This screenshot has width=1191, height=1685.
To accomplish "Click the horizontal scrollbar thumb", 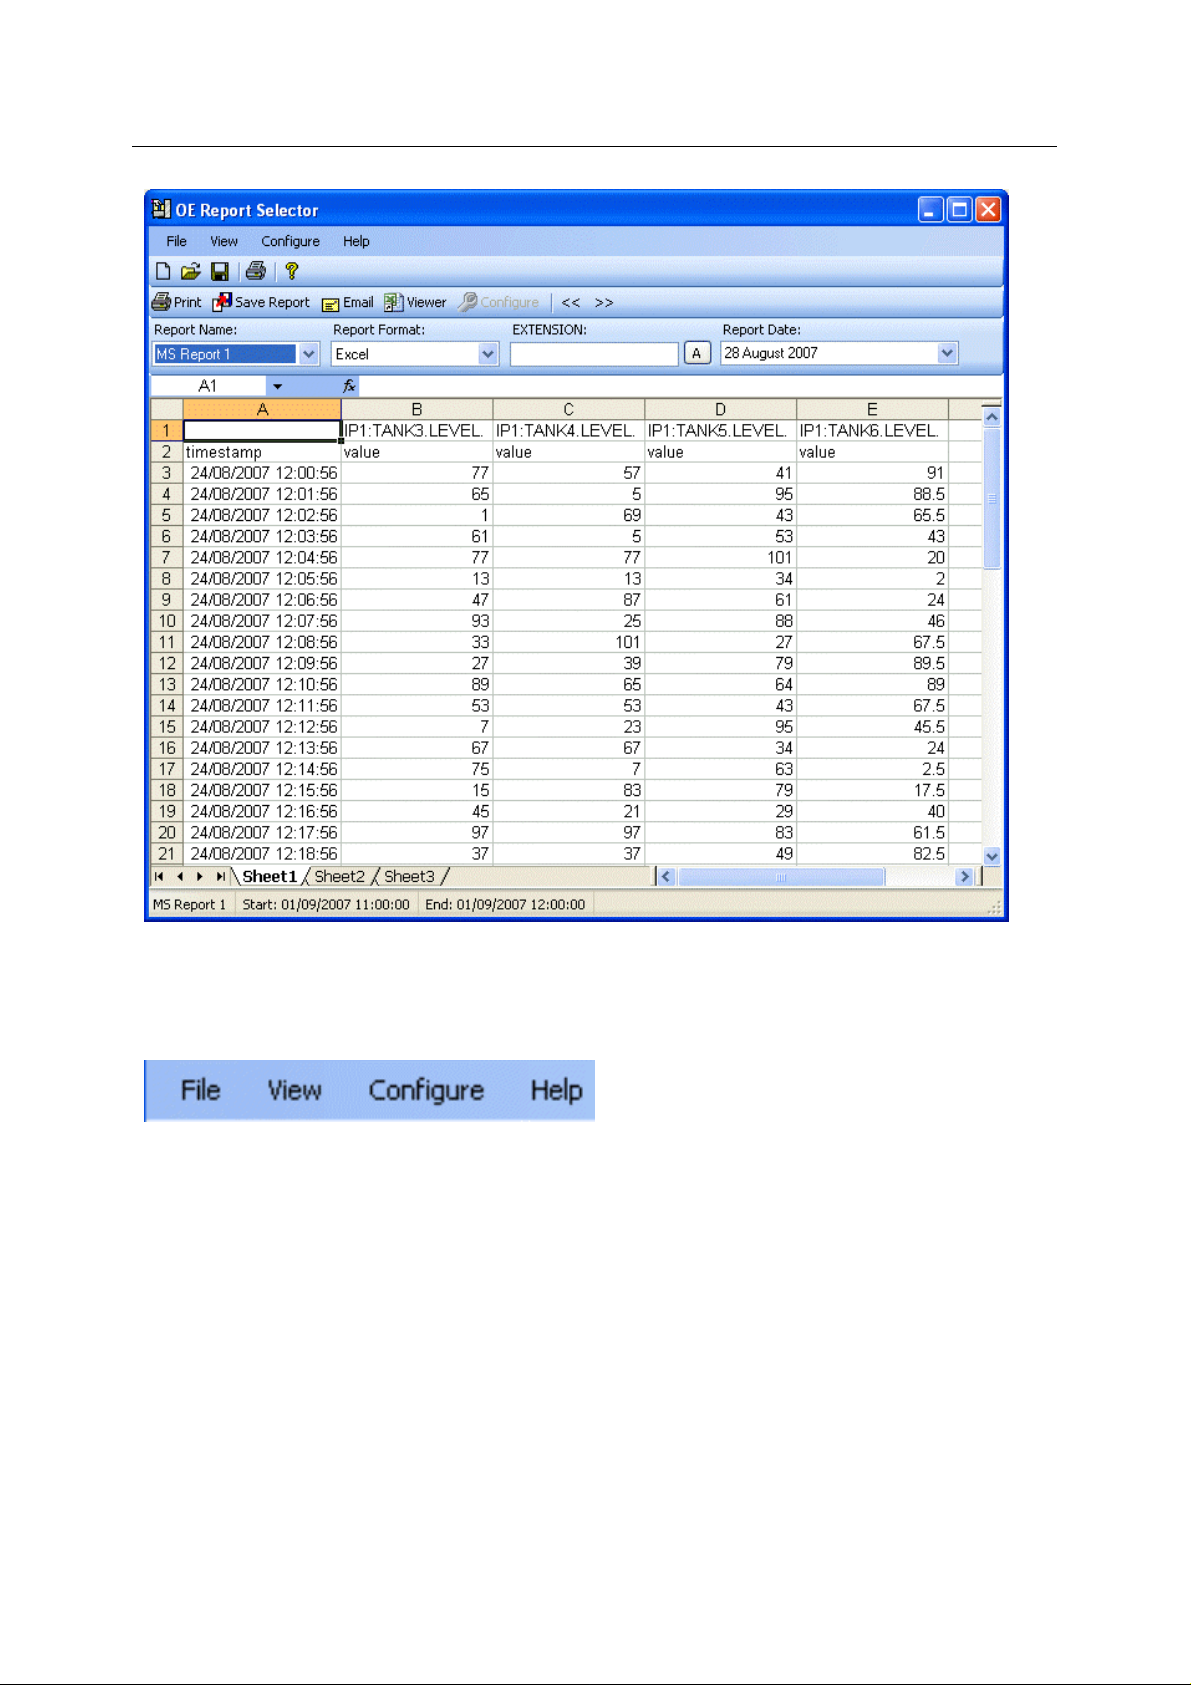I will [x=781, y=877].
